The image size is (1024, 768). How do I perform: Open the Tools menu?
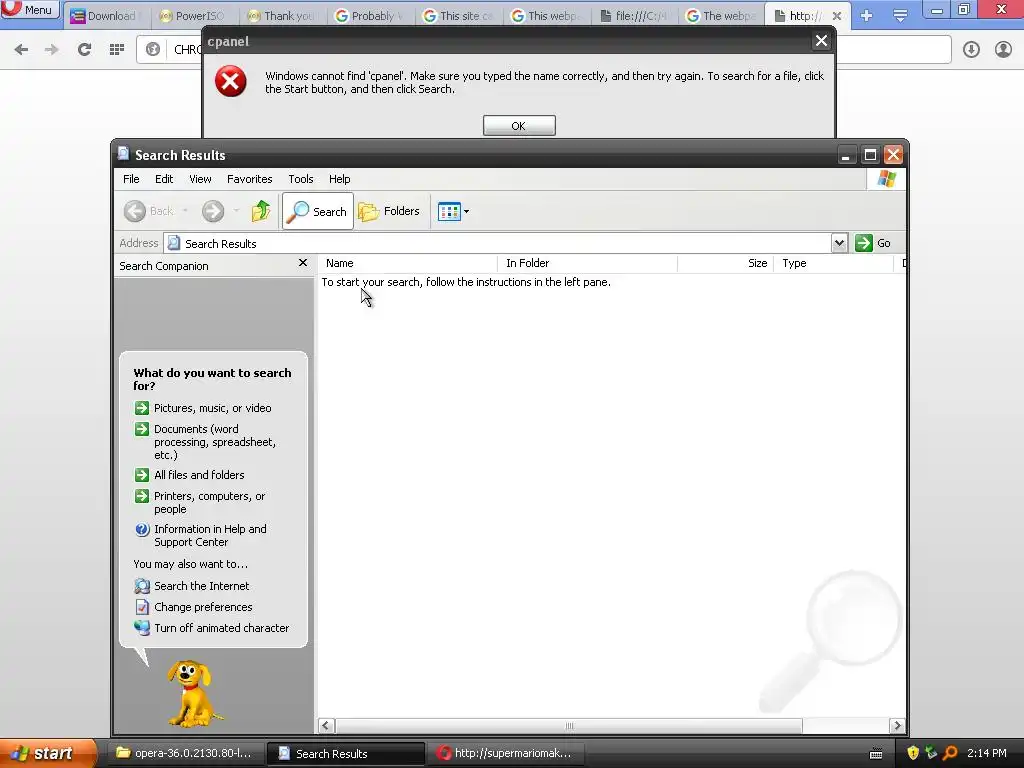click(301, 179)
